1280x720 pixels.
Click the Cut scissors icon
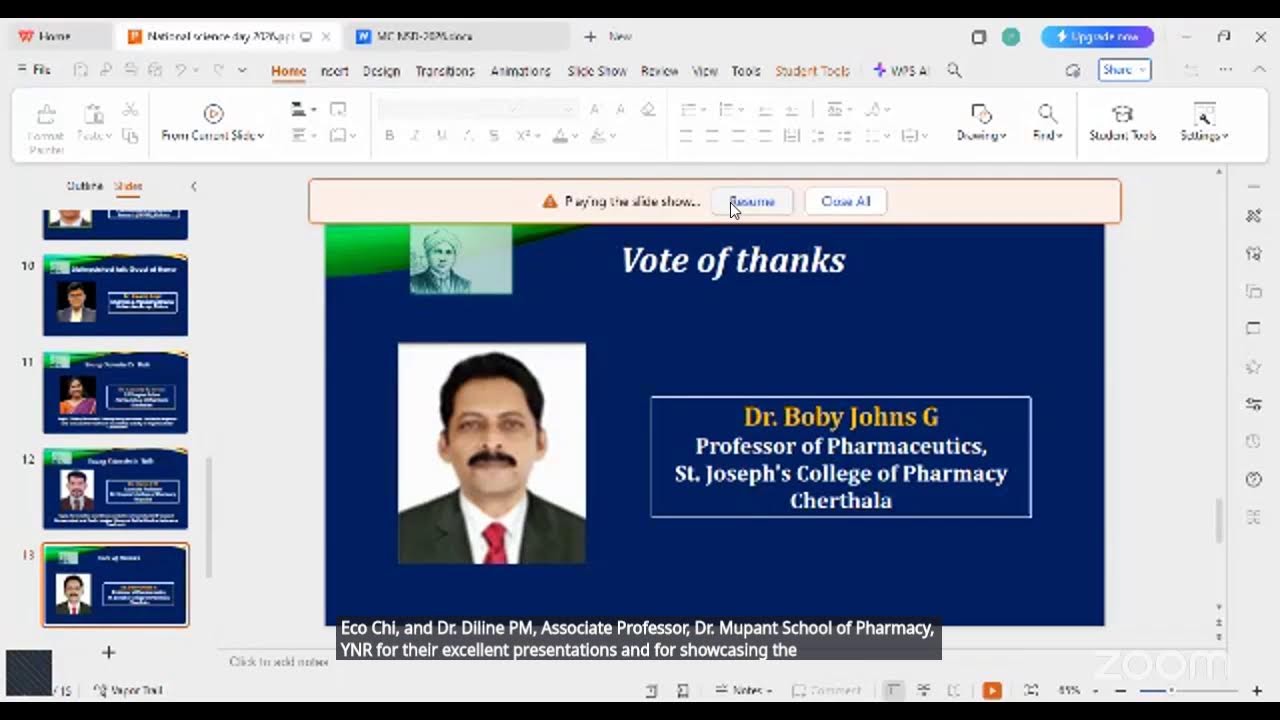point(130,110)
